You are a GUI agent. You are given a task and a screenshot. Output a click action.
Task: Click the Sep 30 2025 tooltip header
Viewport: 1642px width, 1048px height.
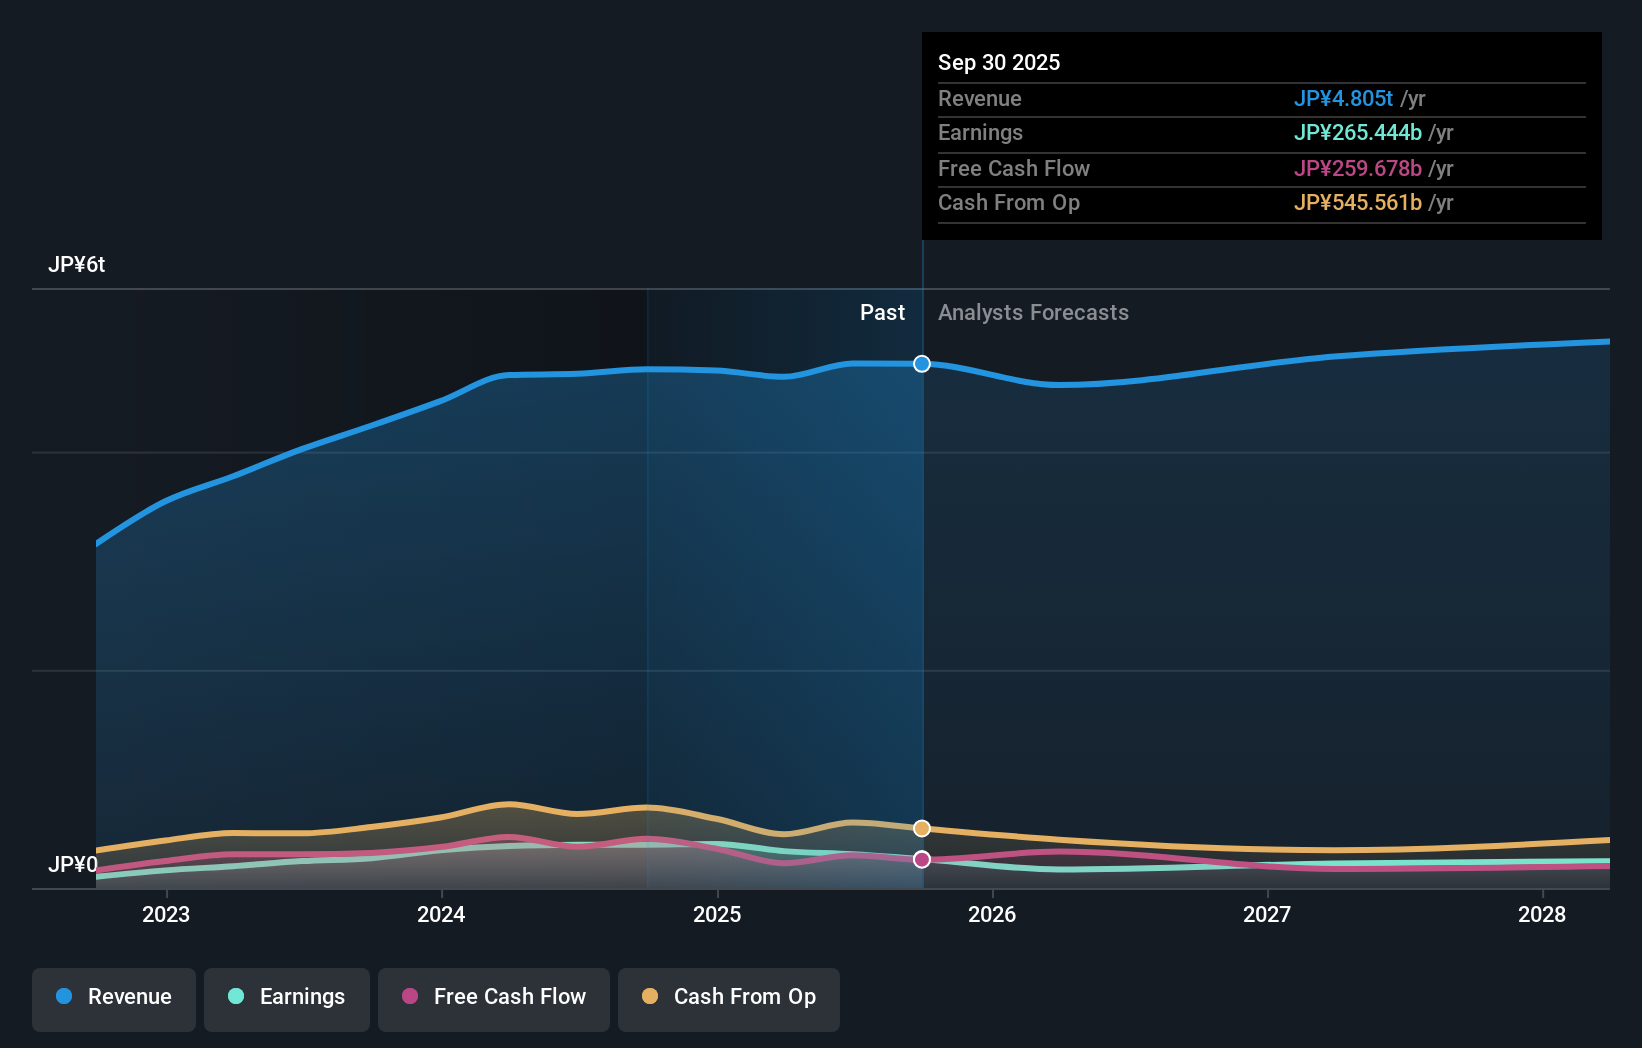[x=999, y=62]
